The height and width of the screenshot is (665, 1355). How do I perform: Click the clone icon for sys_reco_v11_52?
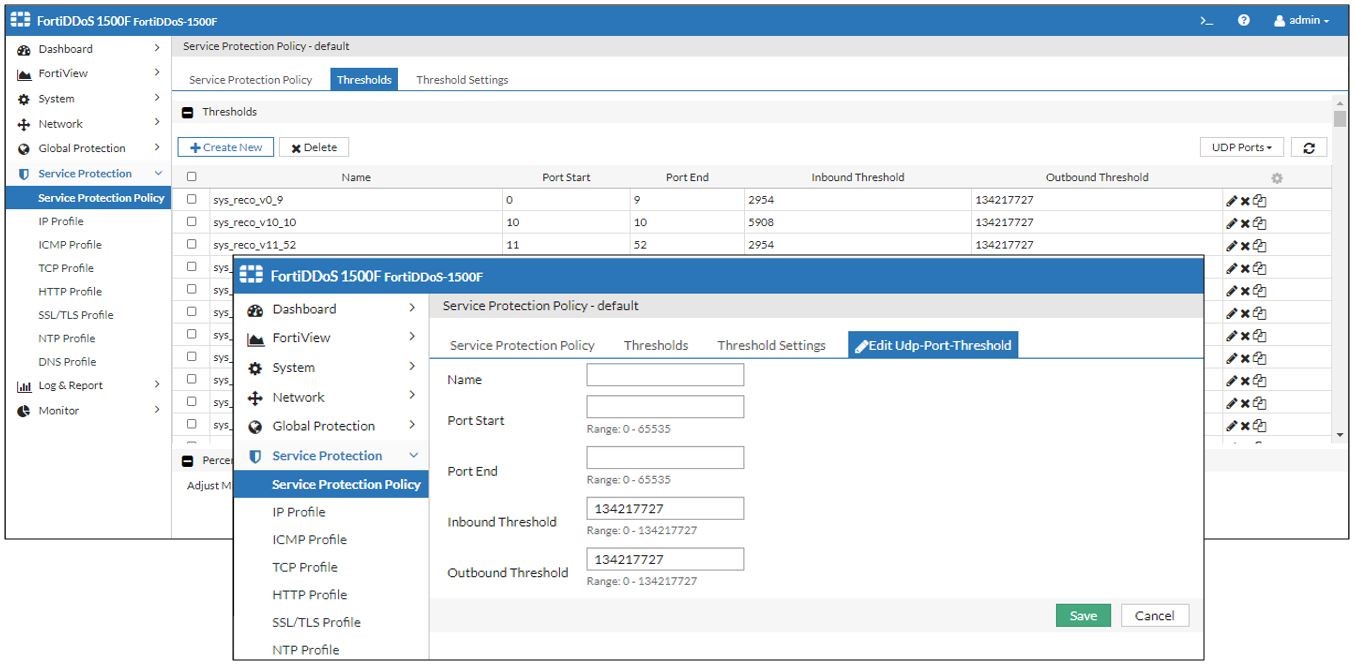1260,245
